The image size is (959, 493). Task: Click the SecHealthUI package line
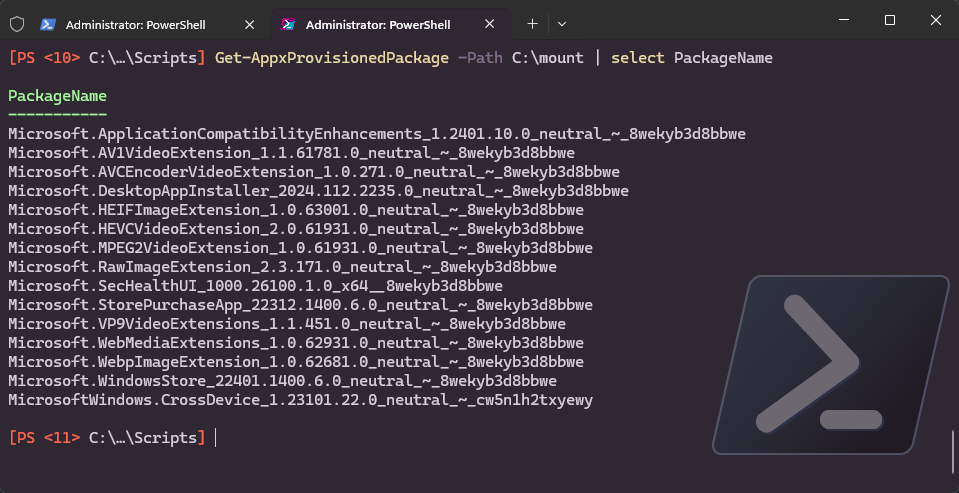coord(255,286)
